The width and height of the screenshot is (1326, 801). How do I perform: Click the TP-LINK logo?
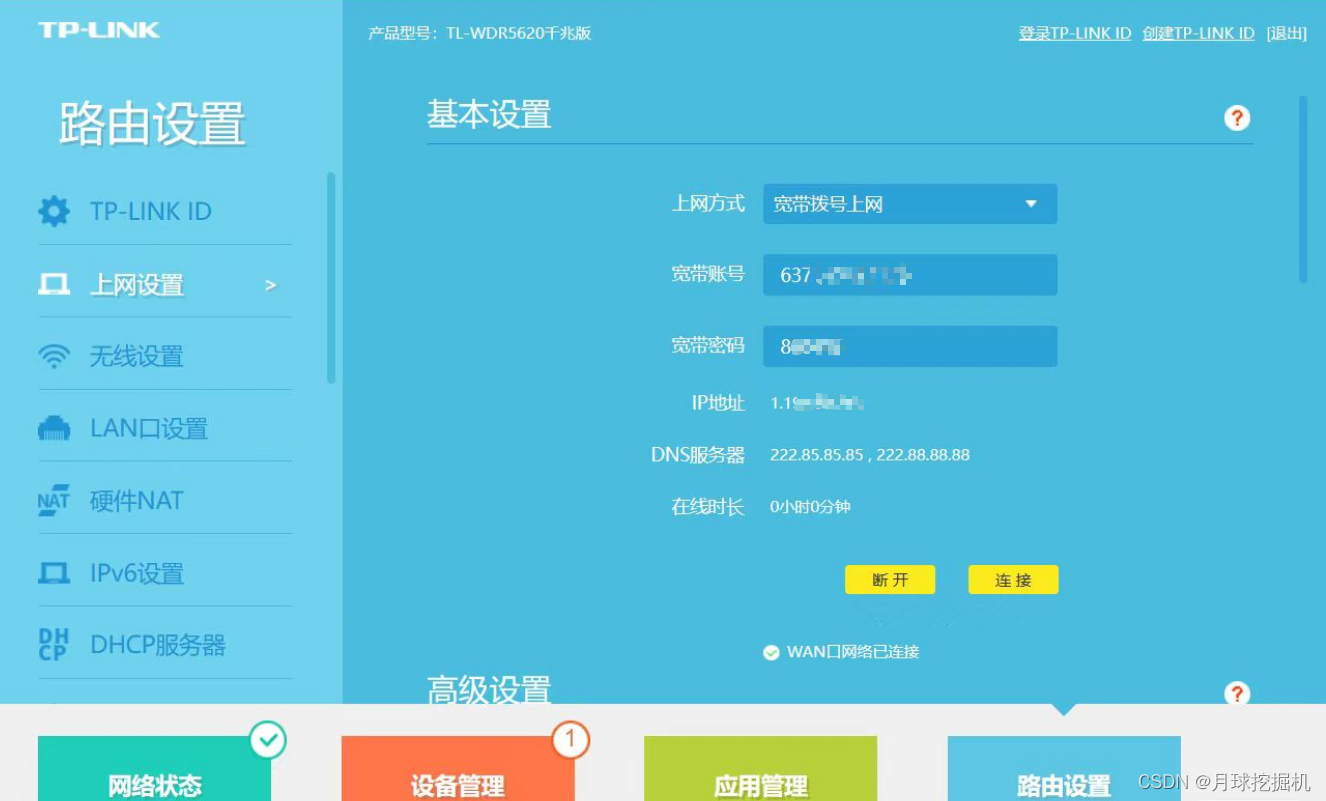pos(99,30)
